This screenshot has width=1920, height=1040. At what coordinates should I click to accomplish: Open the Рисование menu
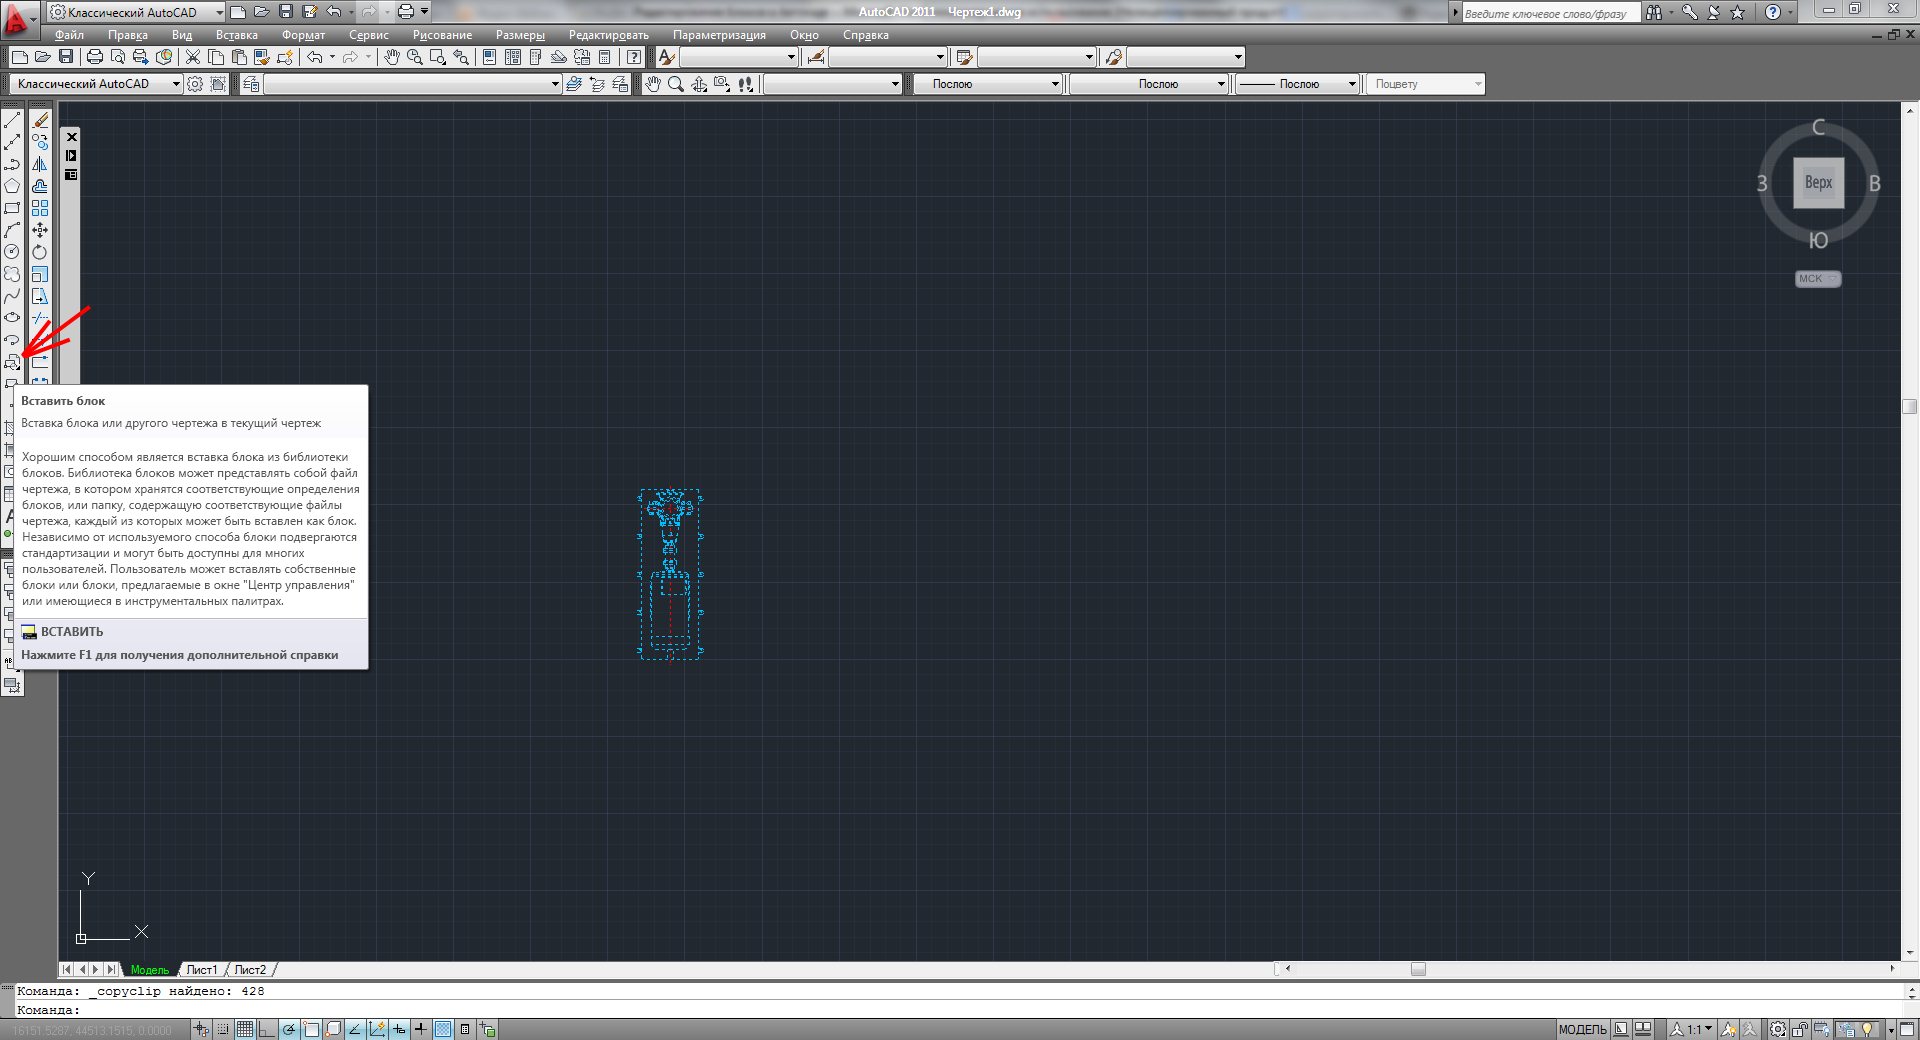[x=442, y=35]
